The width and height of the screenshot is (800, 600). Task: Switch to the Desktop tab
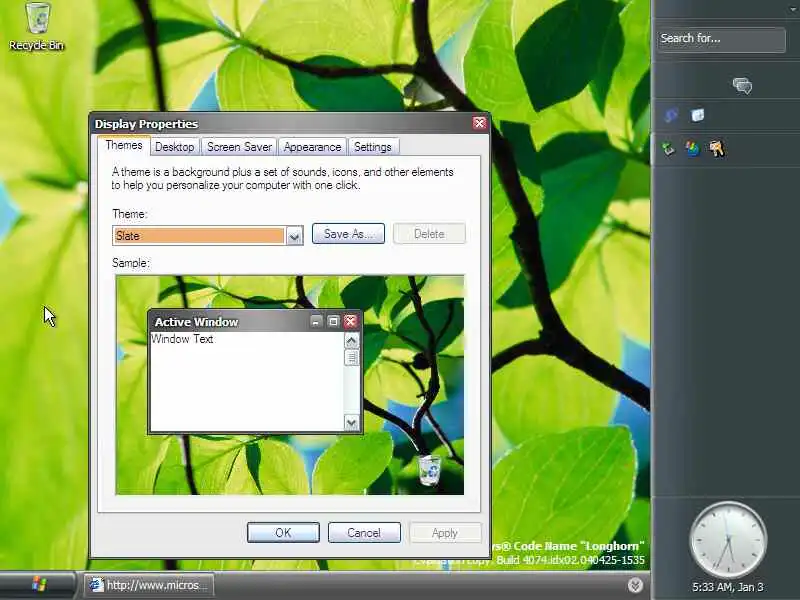tap(174, 147)
